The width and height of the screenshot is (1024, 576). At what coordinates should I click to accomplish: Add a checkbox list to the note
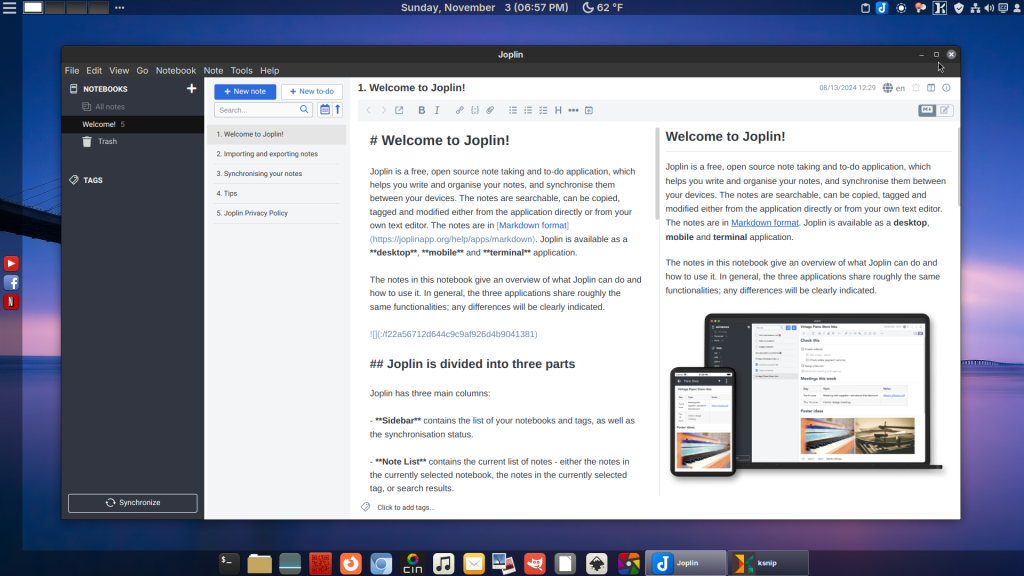[543, 110]
